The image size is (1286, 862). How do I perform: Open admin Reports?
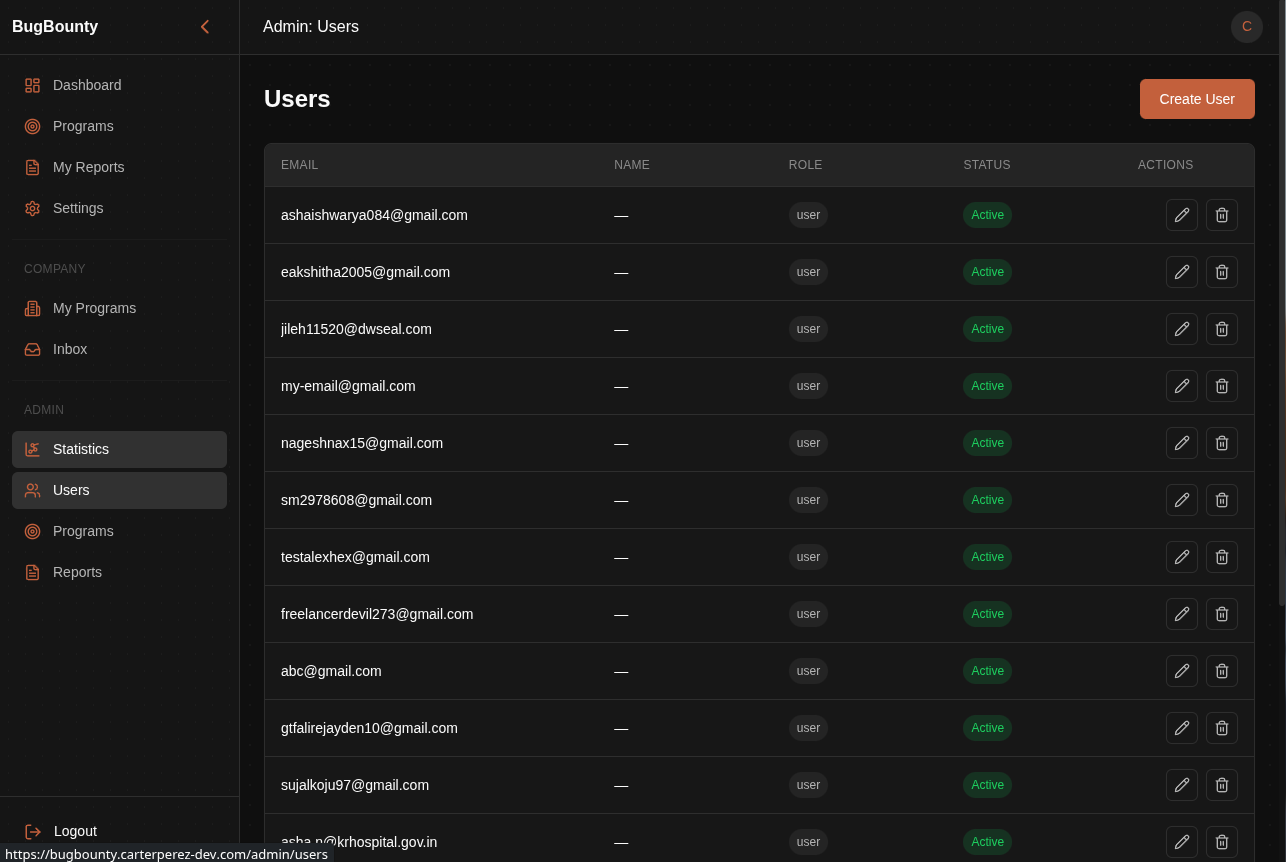(x=119, y=572)
